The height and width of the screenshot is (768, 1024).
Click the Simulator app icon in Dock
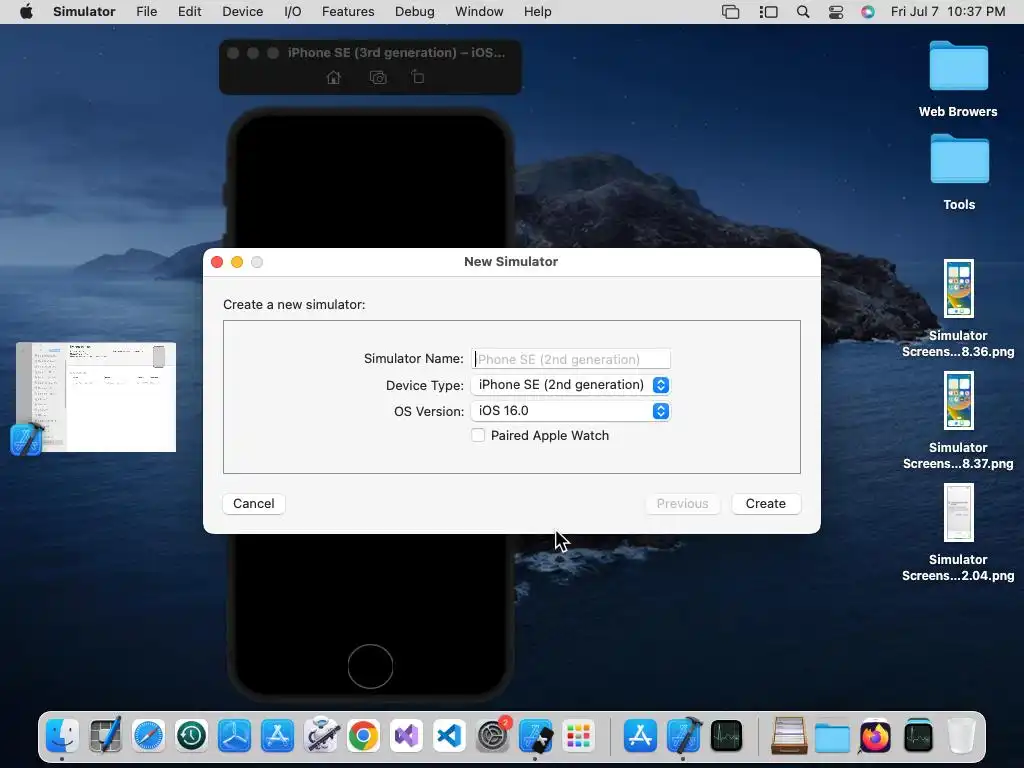[x=536, y=736]
